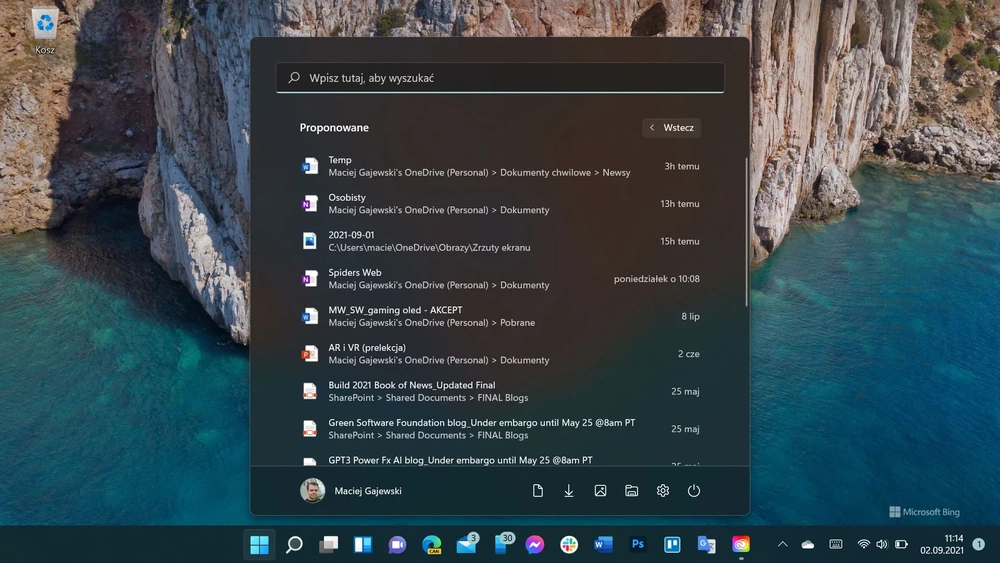Open taskbar Search magnifier icon
The width and height of the screenshot is (1000, 563).
point(294,545)
